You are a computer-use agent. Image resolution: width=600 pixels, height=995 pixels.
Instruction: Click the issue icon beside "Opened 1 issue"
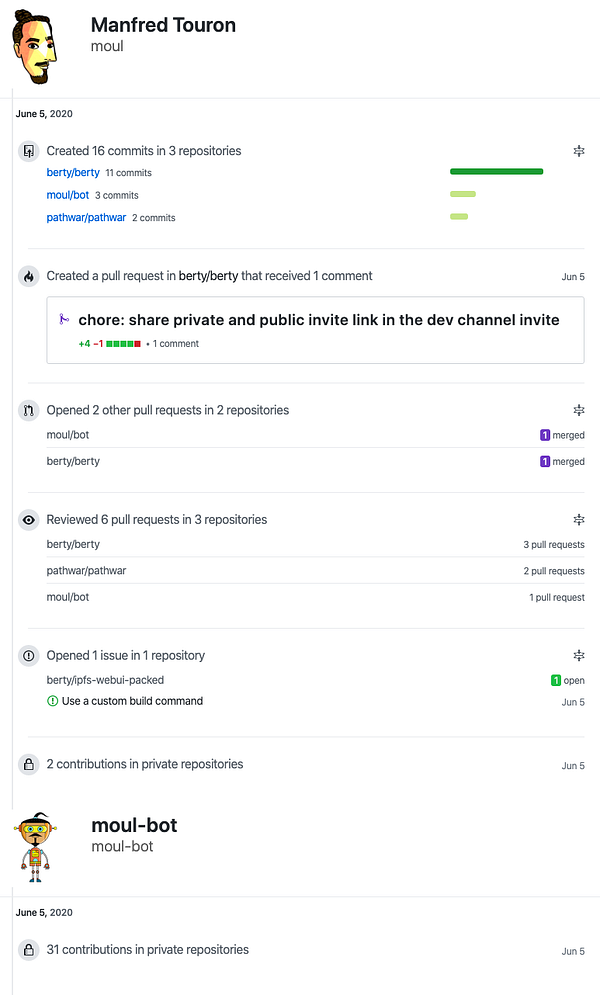pos(29,656)
